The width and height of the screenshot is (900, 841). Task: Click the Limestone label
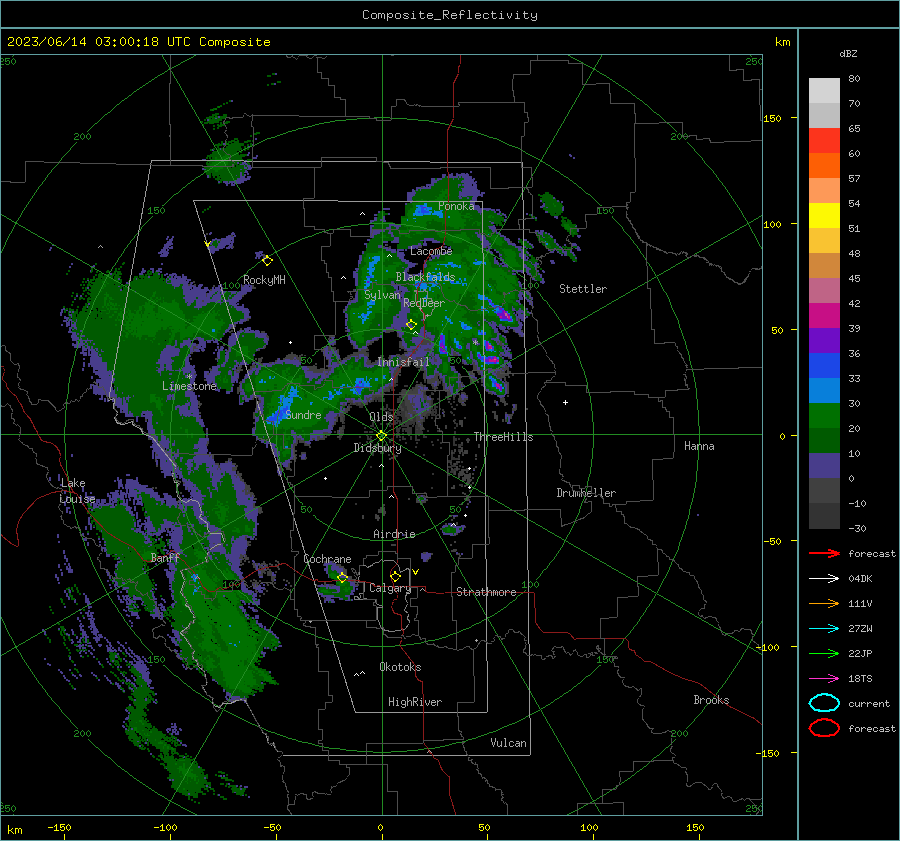[189, 386]
